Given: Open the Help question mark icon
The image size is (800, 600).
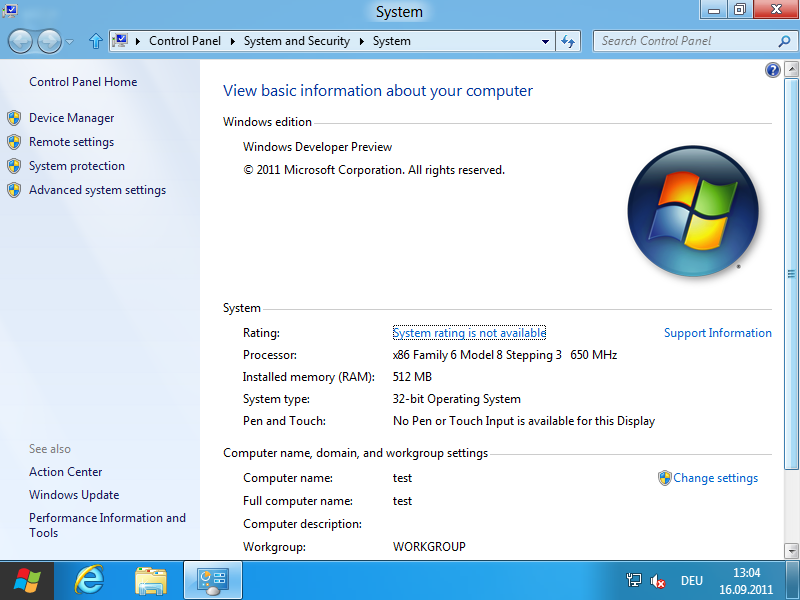Looking at the screenshot, I should [x=772, y=70].
